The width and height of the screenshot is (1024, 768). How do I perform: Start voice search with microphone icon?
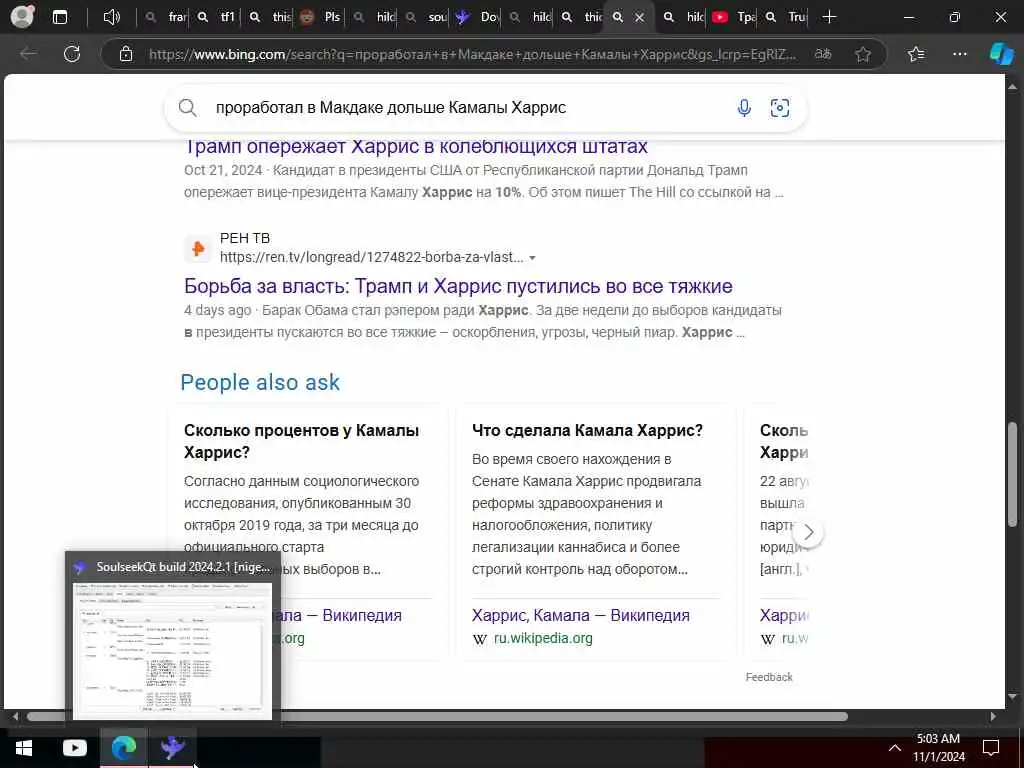tap(744, 108)
